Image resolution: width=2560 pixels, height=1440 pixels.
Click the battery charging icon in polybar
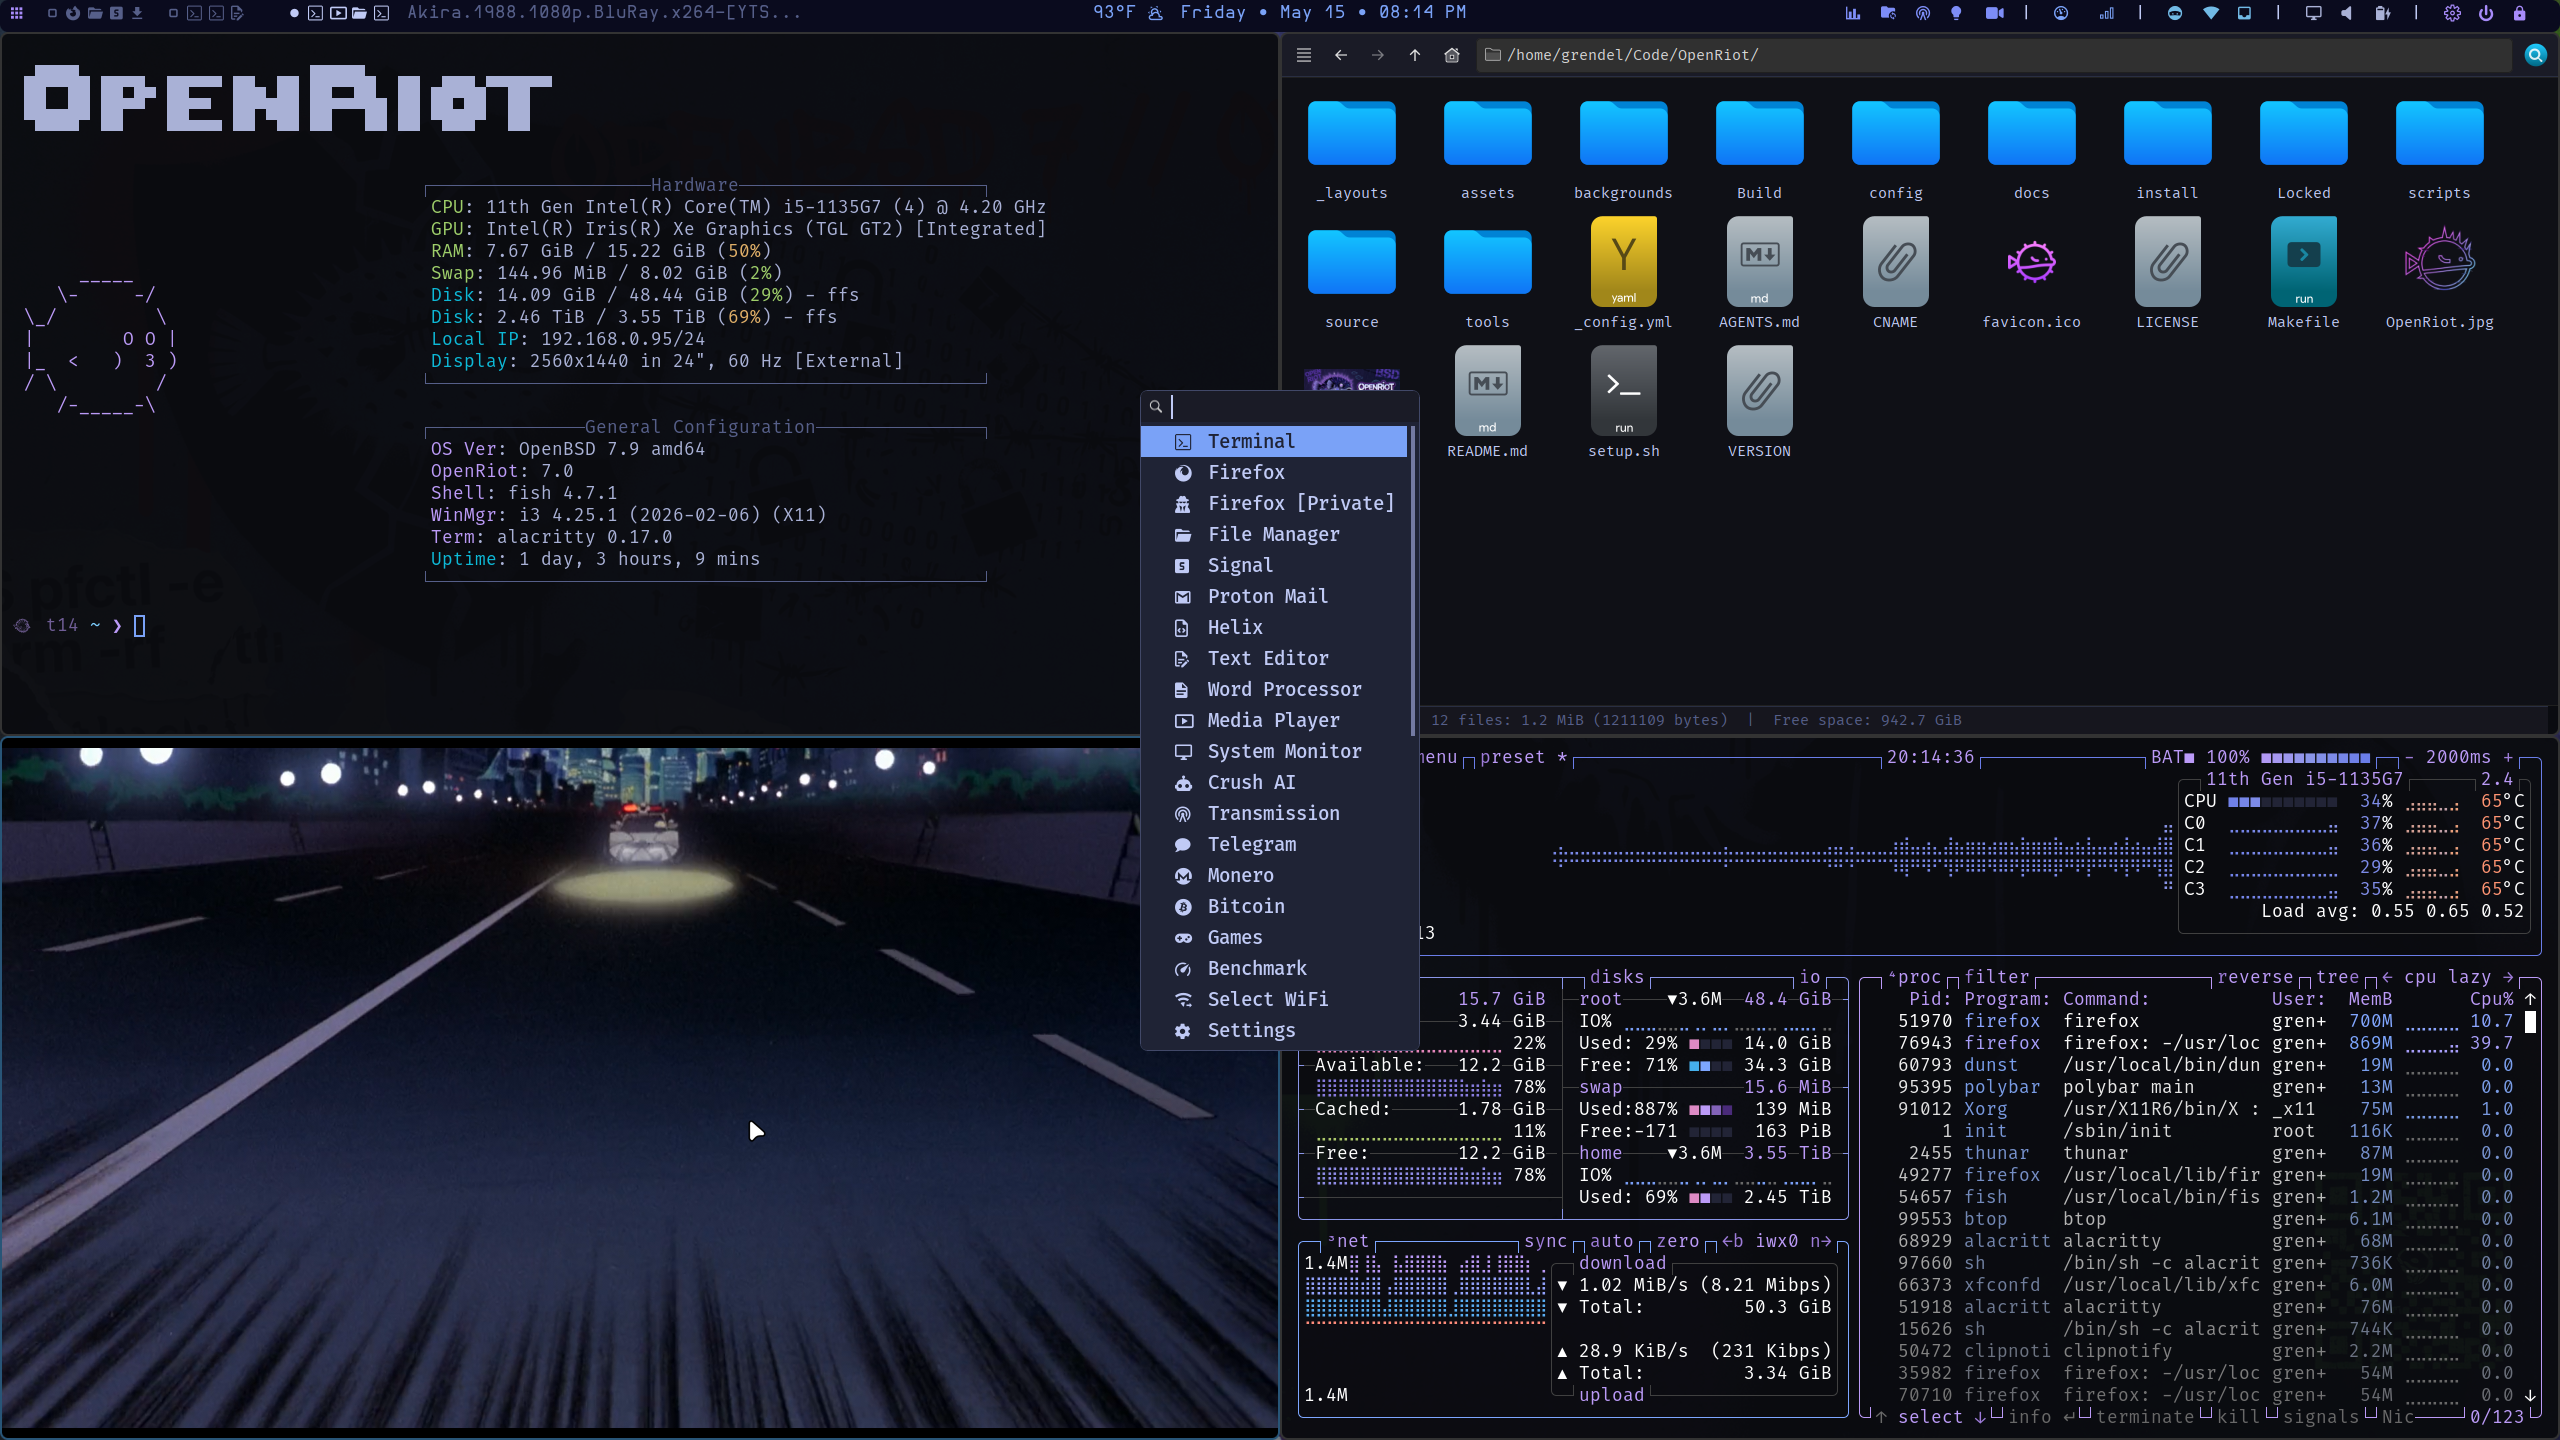[x=2383, y=13]
